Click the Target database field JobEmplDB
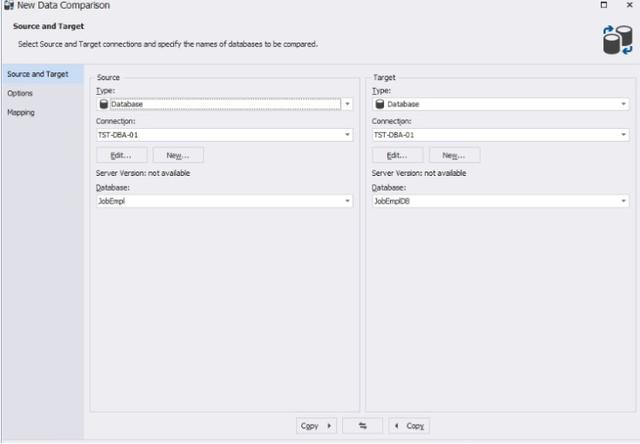640x444 pixels. pos(500,201)
